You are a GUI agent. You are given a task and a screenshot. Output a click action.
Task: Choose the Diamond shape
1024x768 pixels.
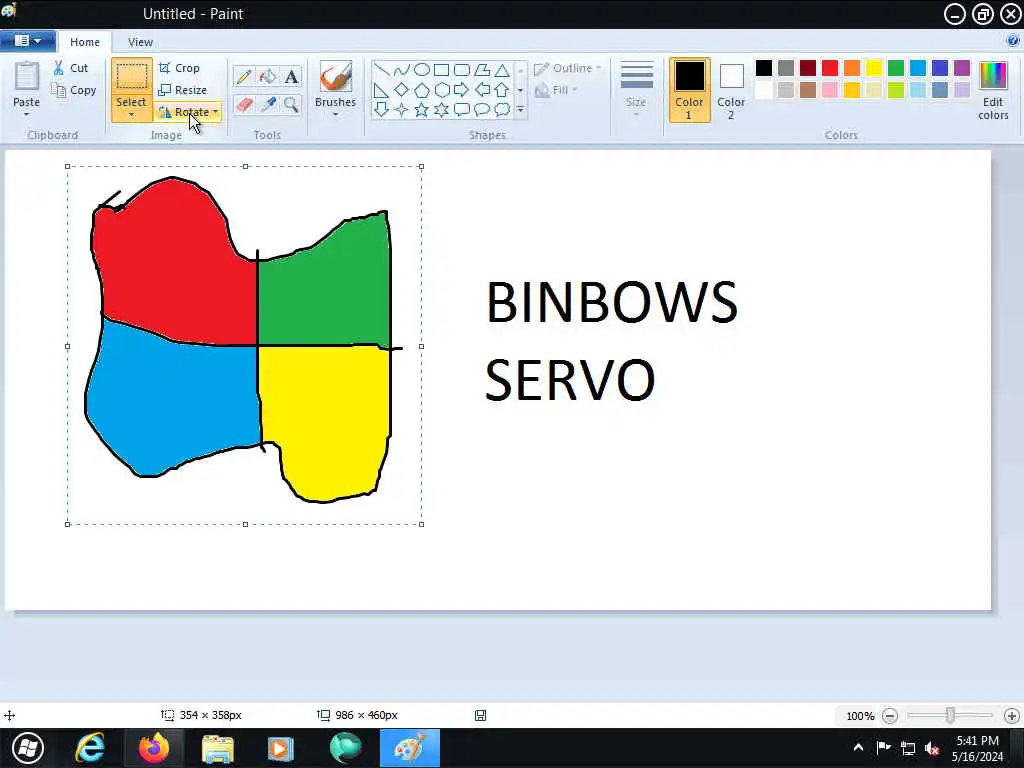coord(402,90)
